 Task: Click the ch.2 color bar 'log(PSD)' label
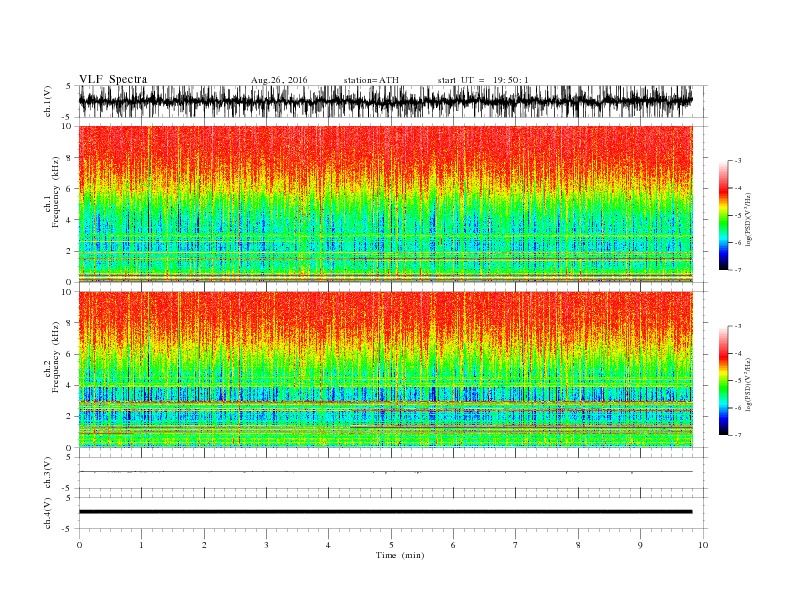point(747,384)
